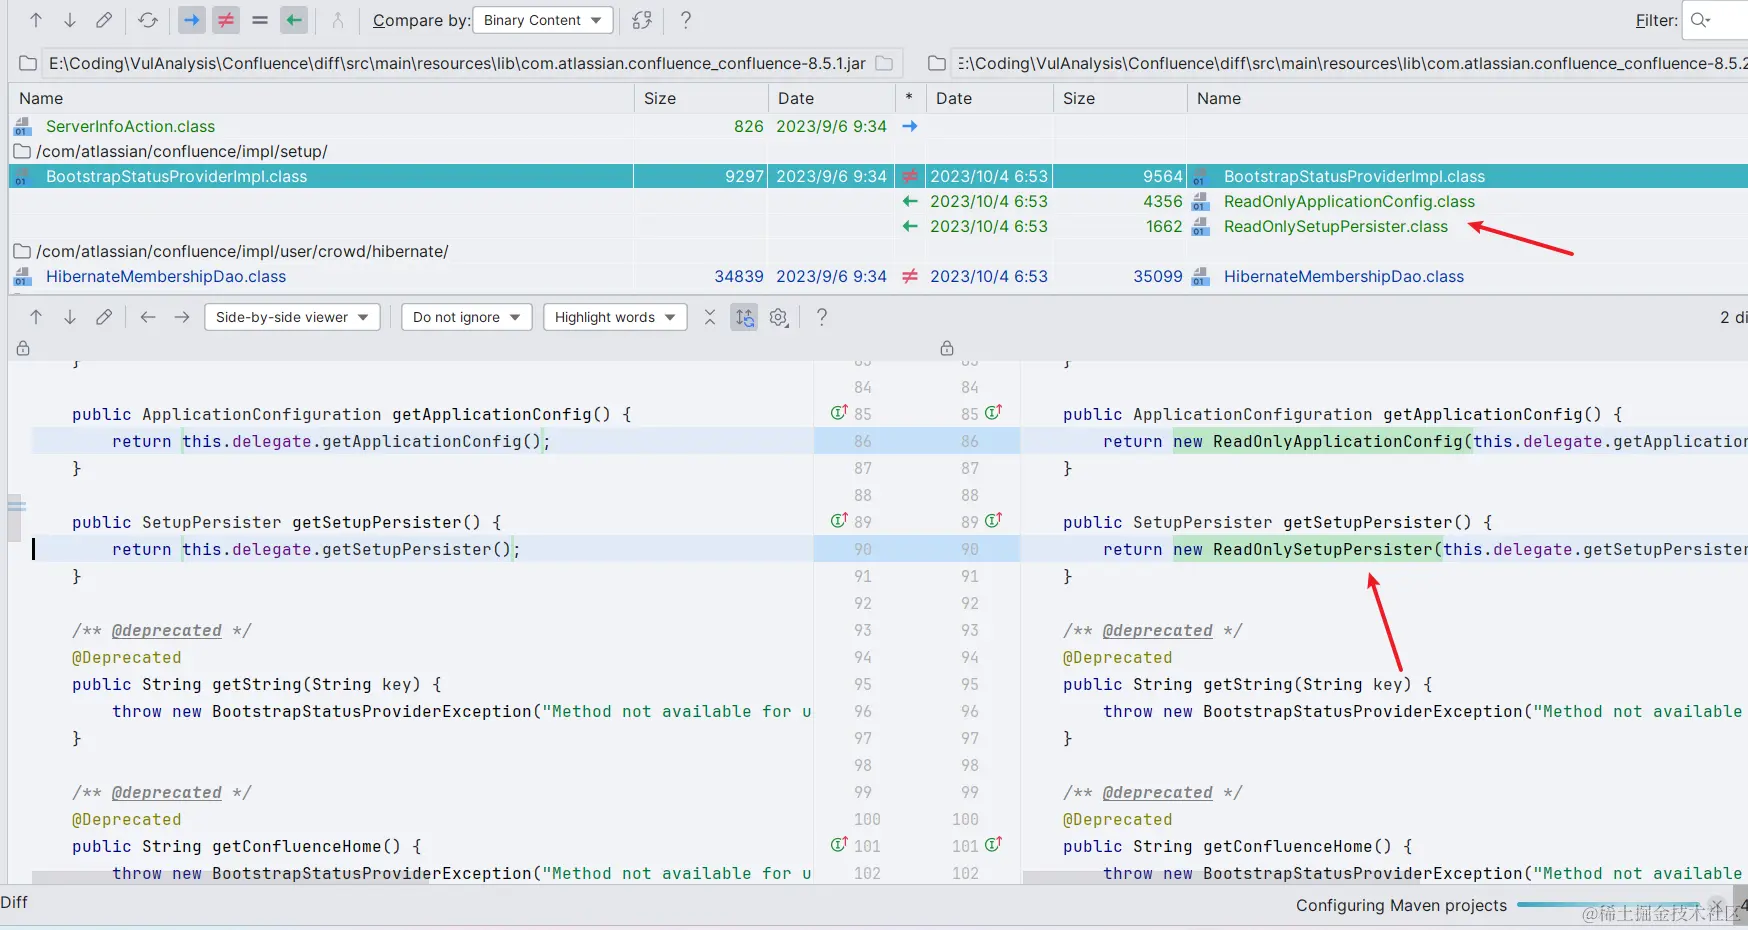This screenshot has width=1748, height=930.
Task: Click left line 90 getSetupPersister return statement
Action: tap(316, 549)
